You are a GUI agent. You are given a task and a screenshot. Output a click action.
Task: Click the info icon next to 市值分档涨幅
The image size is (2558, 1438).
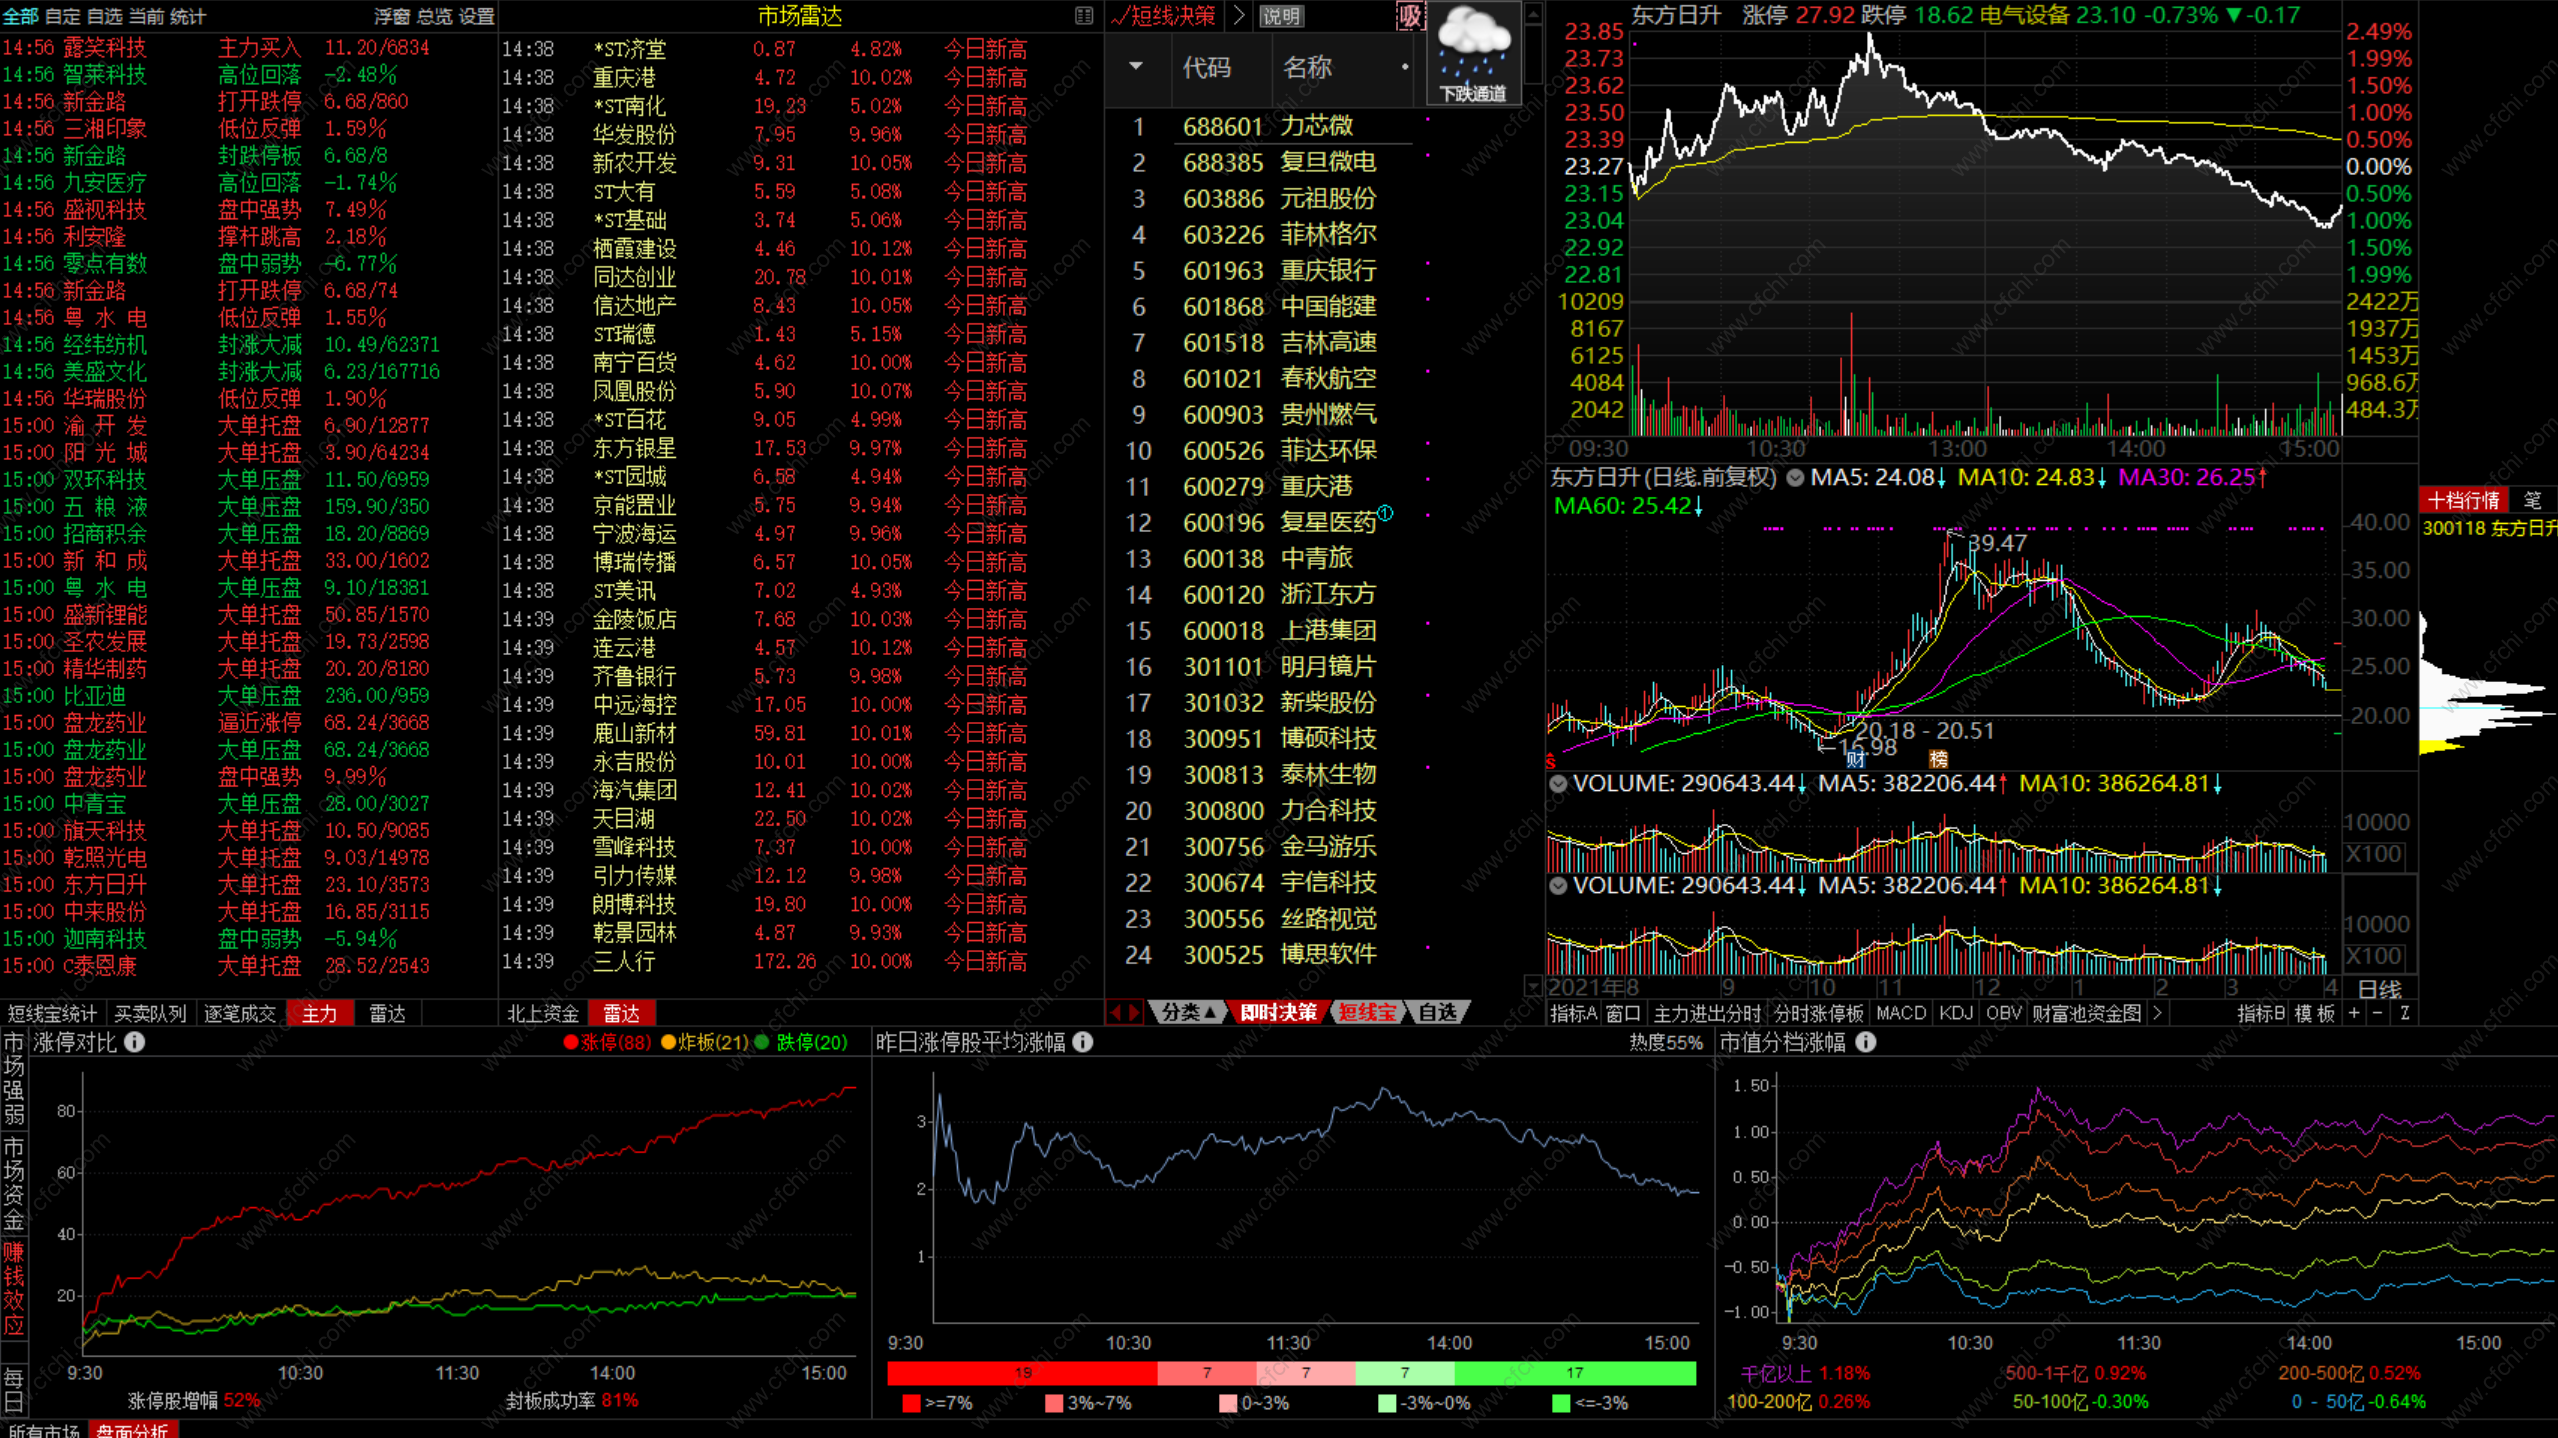(x=1866, y=1042)
